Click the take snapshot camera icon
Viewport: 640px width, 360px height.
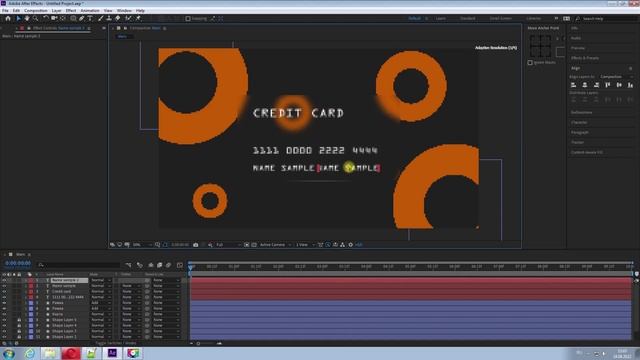point(196,245)
